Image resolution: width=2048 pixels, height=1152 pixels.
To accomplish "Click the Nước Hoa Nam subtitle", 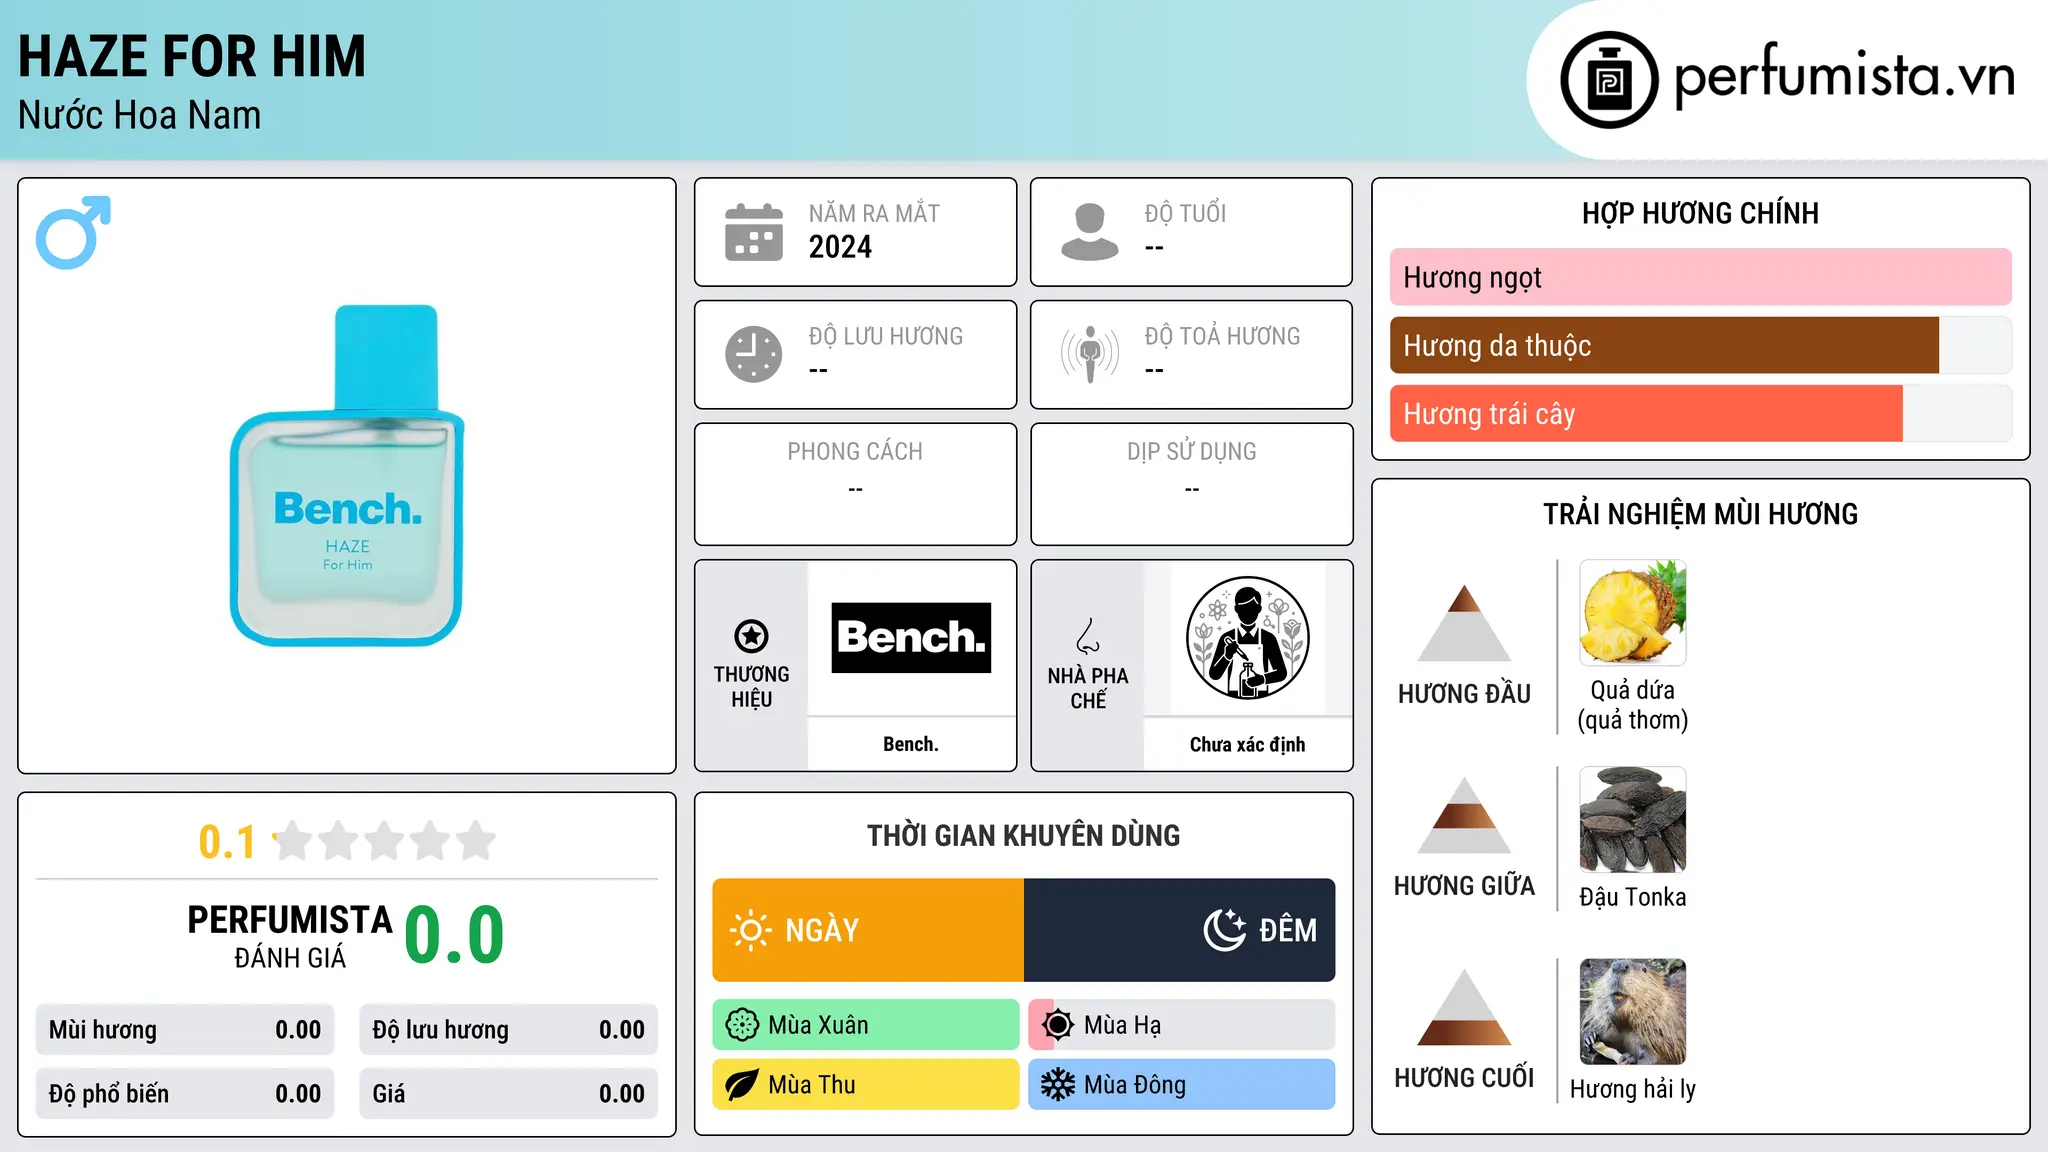I will (x=140, y=115).
